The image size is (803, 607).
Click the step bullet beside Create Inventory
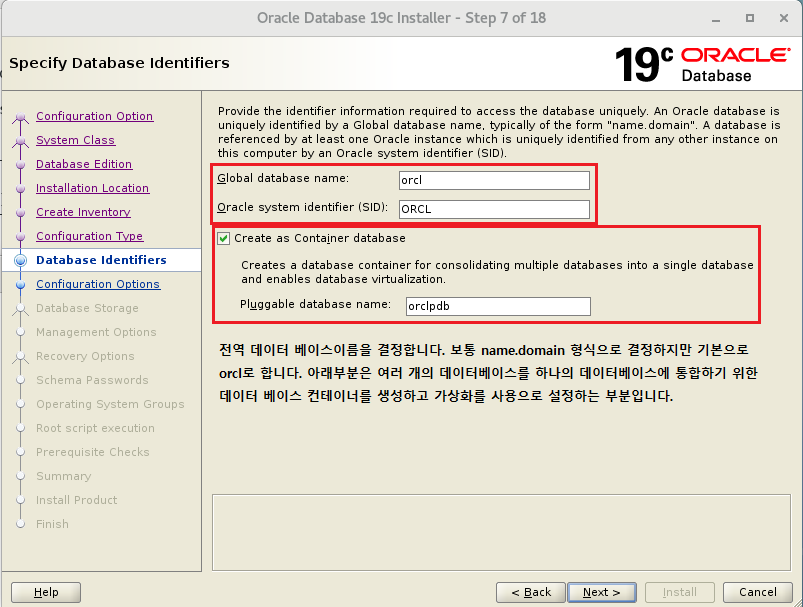pos(20,213)
